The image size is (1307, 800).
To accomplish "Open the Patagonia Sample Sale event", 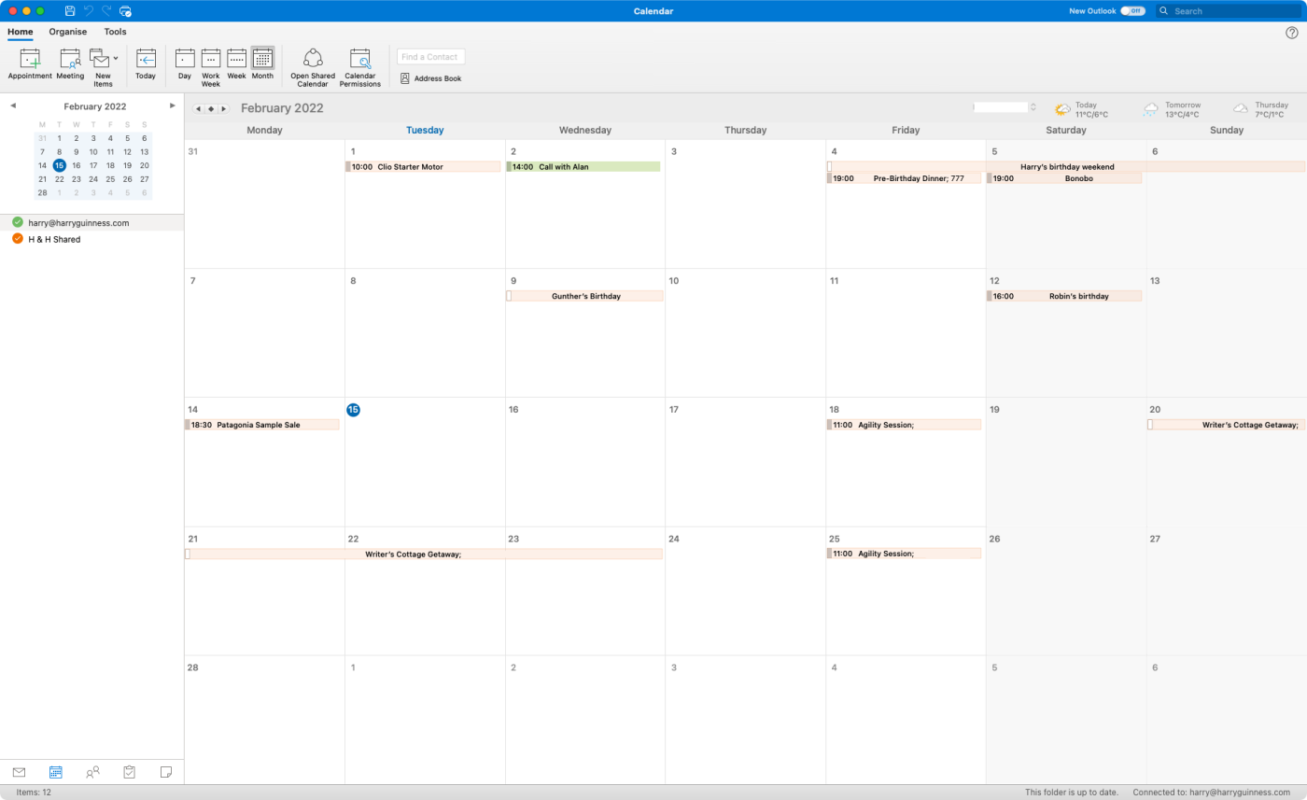I will pos(263,425).
